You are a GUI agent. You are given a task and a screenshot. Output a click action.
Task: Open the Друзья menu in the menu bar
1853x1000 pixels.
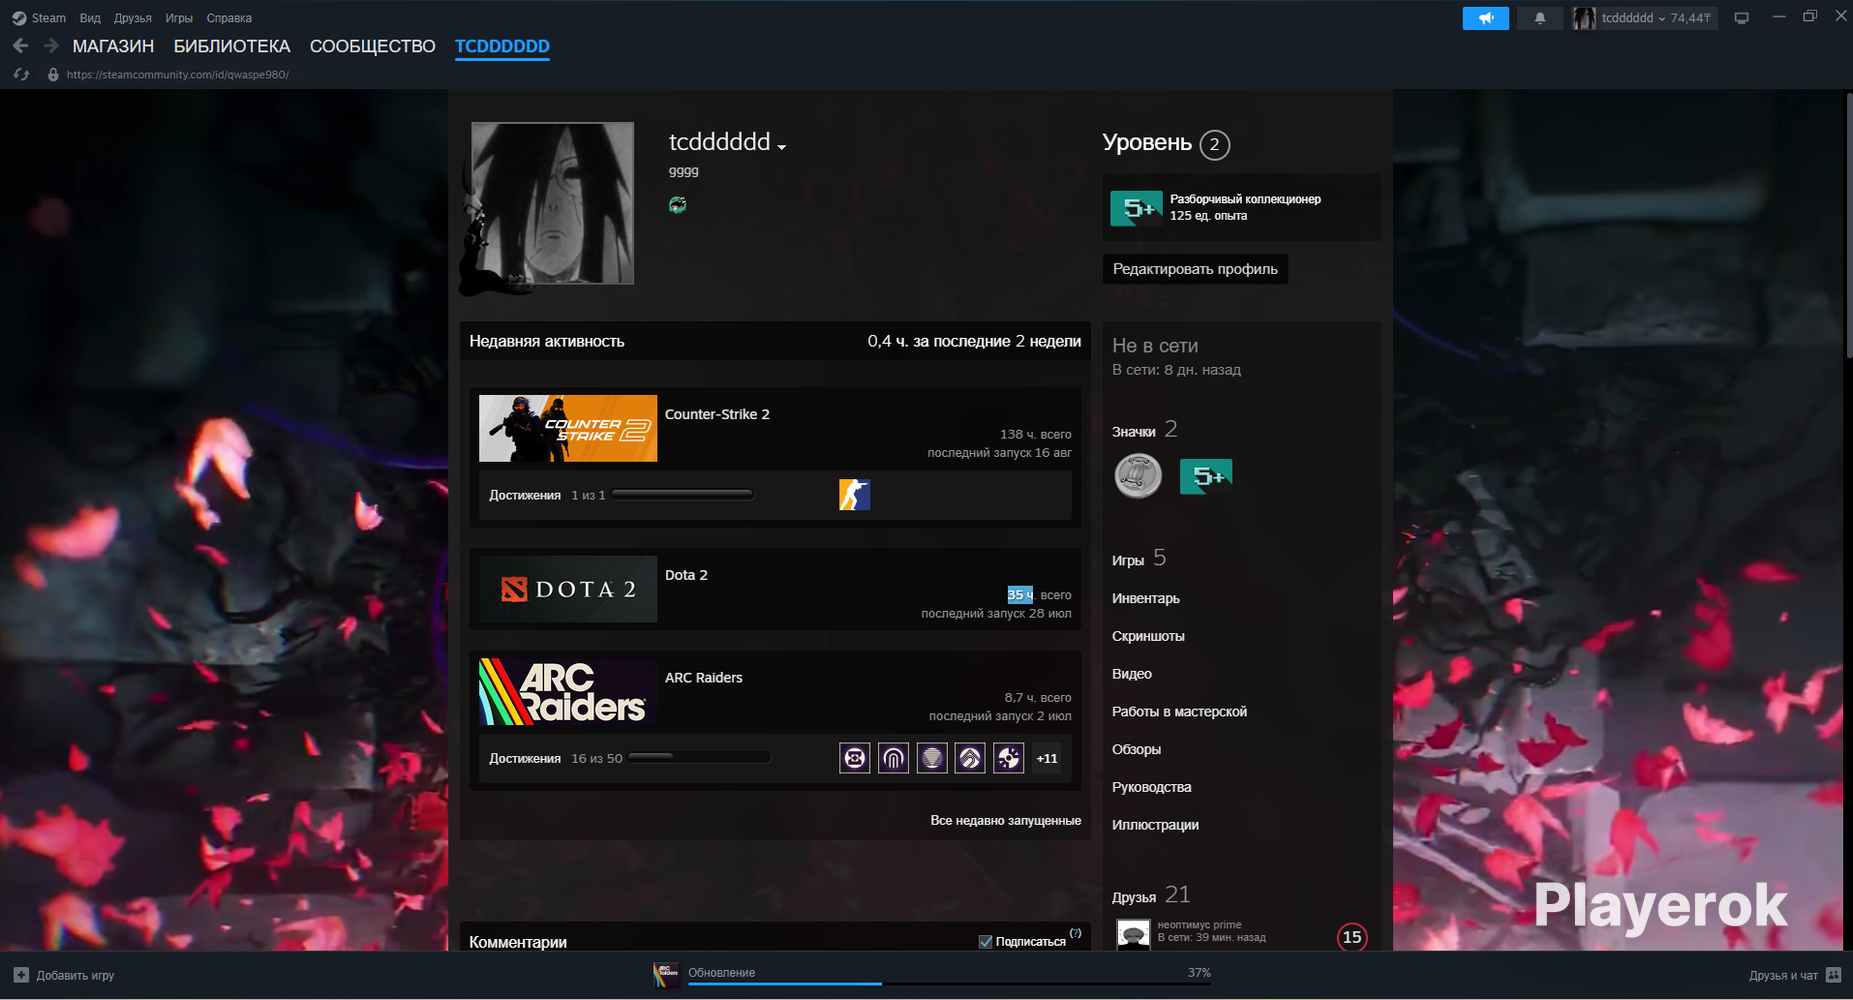pyautogui.click(x=133, y=18)
